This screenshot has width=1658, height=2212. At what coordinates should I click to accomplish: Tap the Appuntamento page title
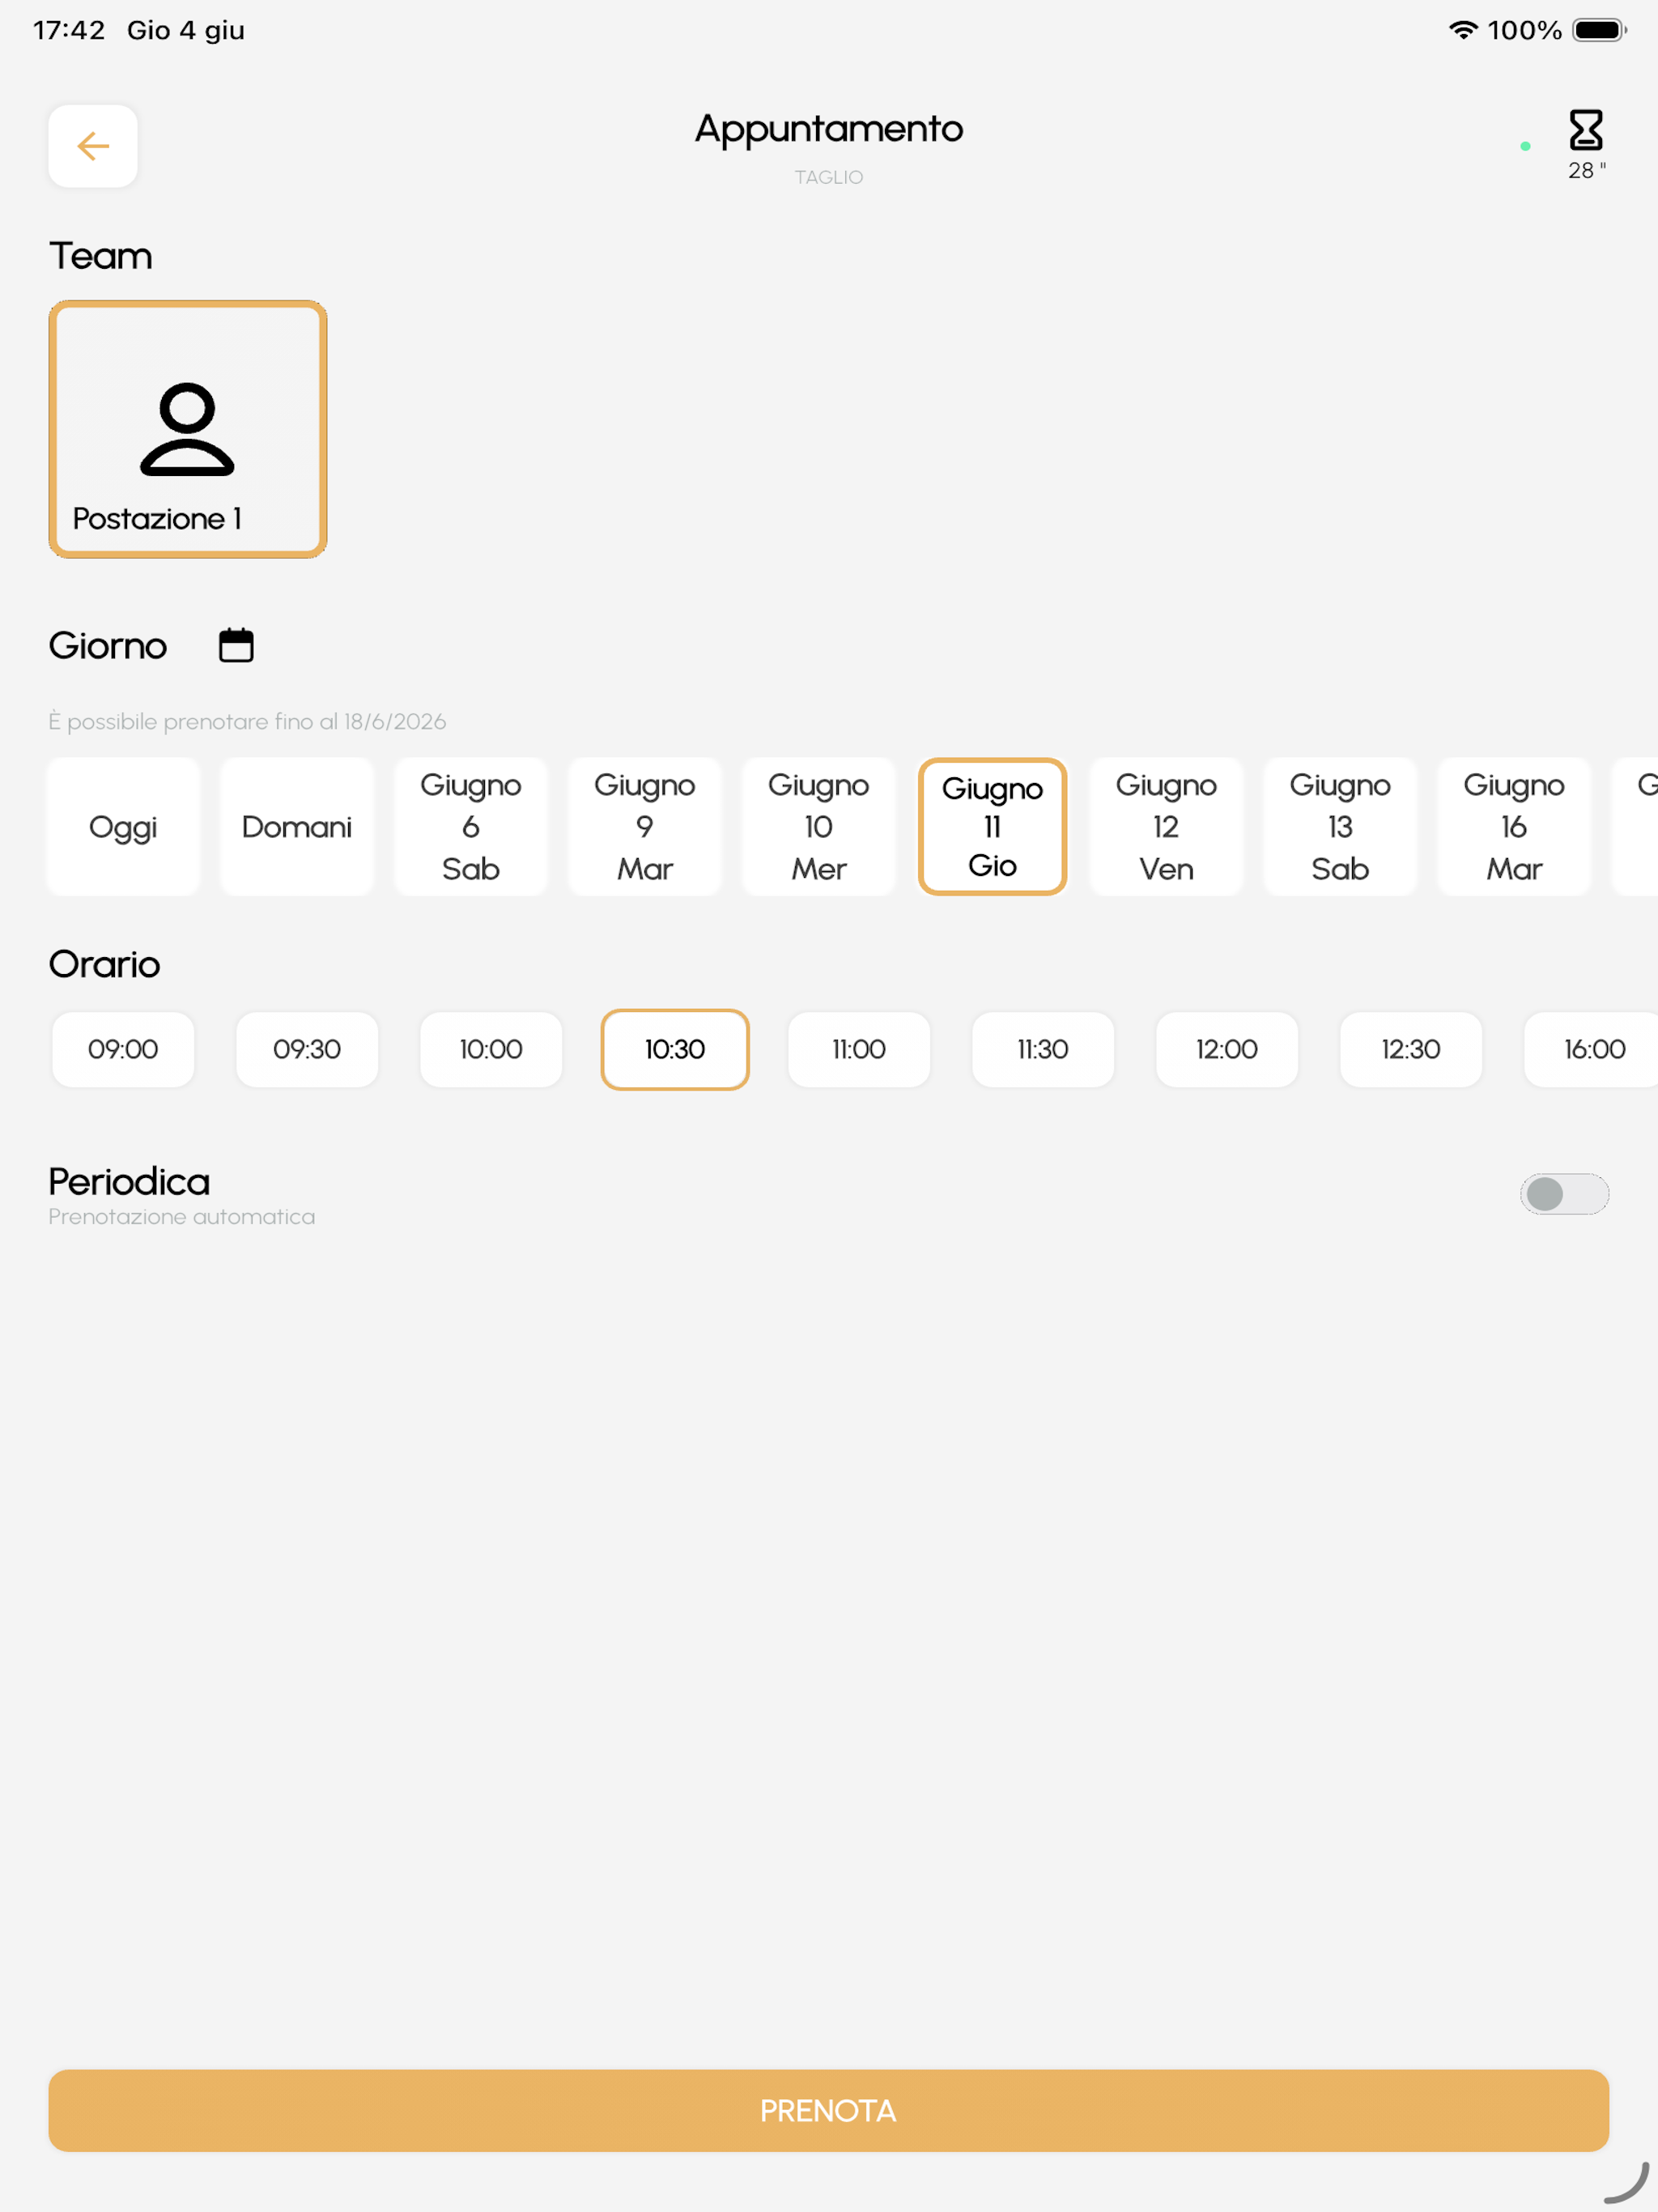(829, 129)
